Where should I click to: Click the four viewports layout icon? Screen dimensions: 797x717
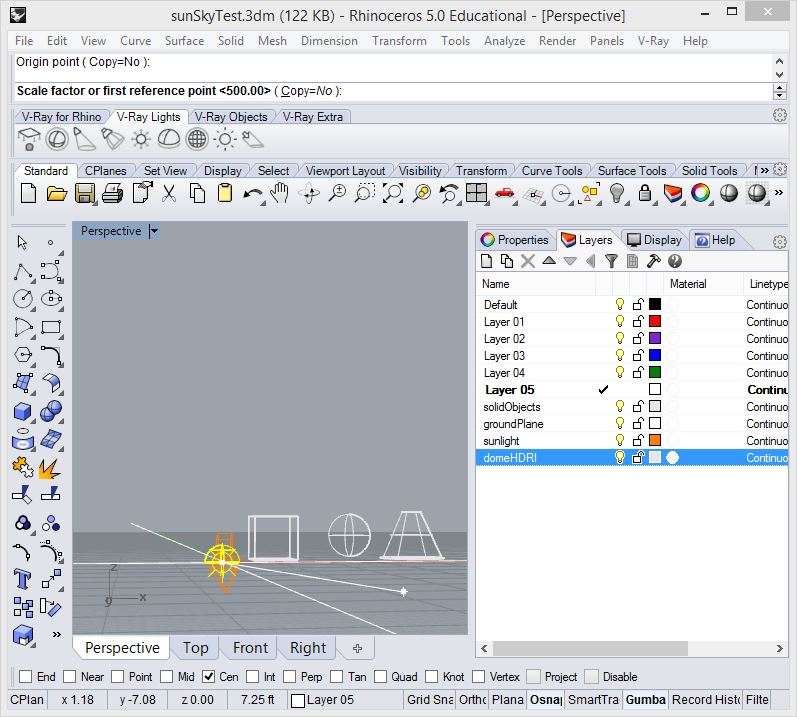coord(477,194)
